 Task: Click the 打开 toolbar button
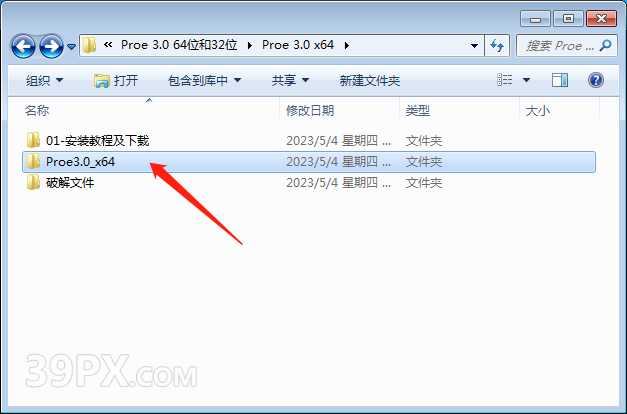pyautogui.click(x=116, y=80)
